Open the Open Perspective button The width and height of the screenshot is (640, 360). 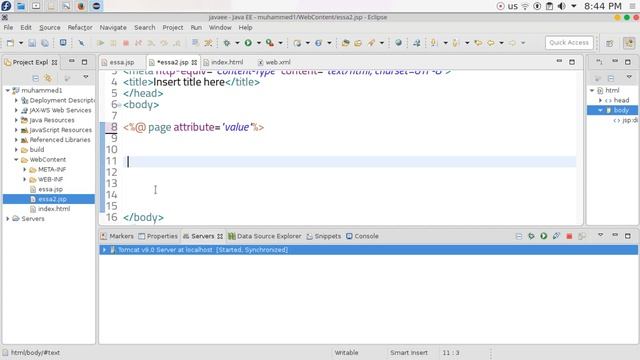coord(609,43)
